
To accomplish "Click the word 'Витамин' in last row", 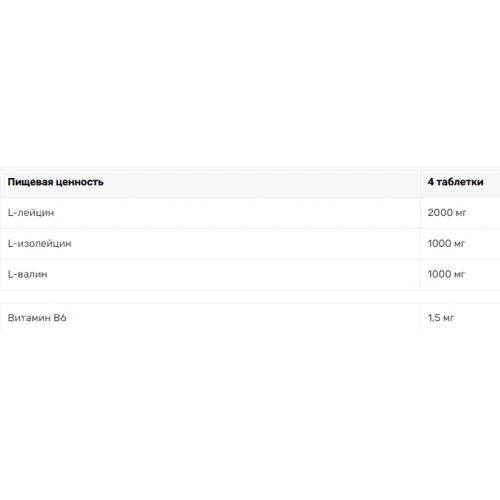I will click(x=29, y=318).
